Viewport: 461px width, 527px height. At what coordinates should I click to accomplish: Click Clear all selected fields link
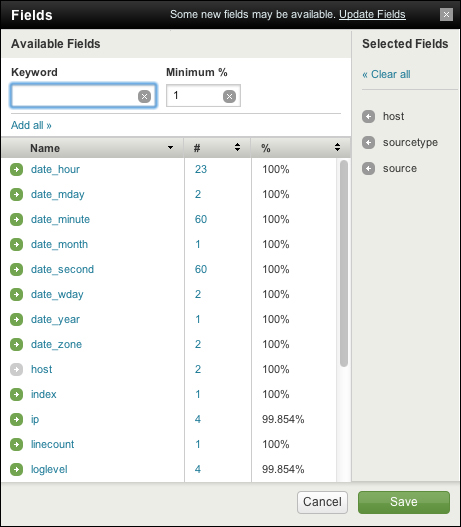tap(386, 74)
